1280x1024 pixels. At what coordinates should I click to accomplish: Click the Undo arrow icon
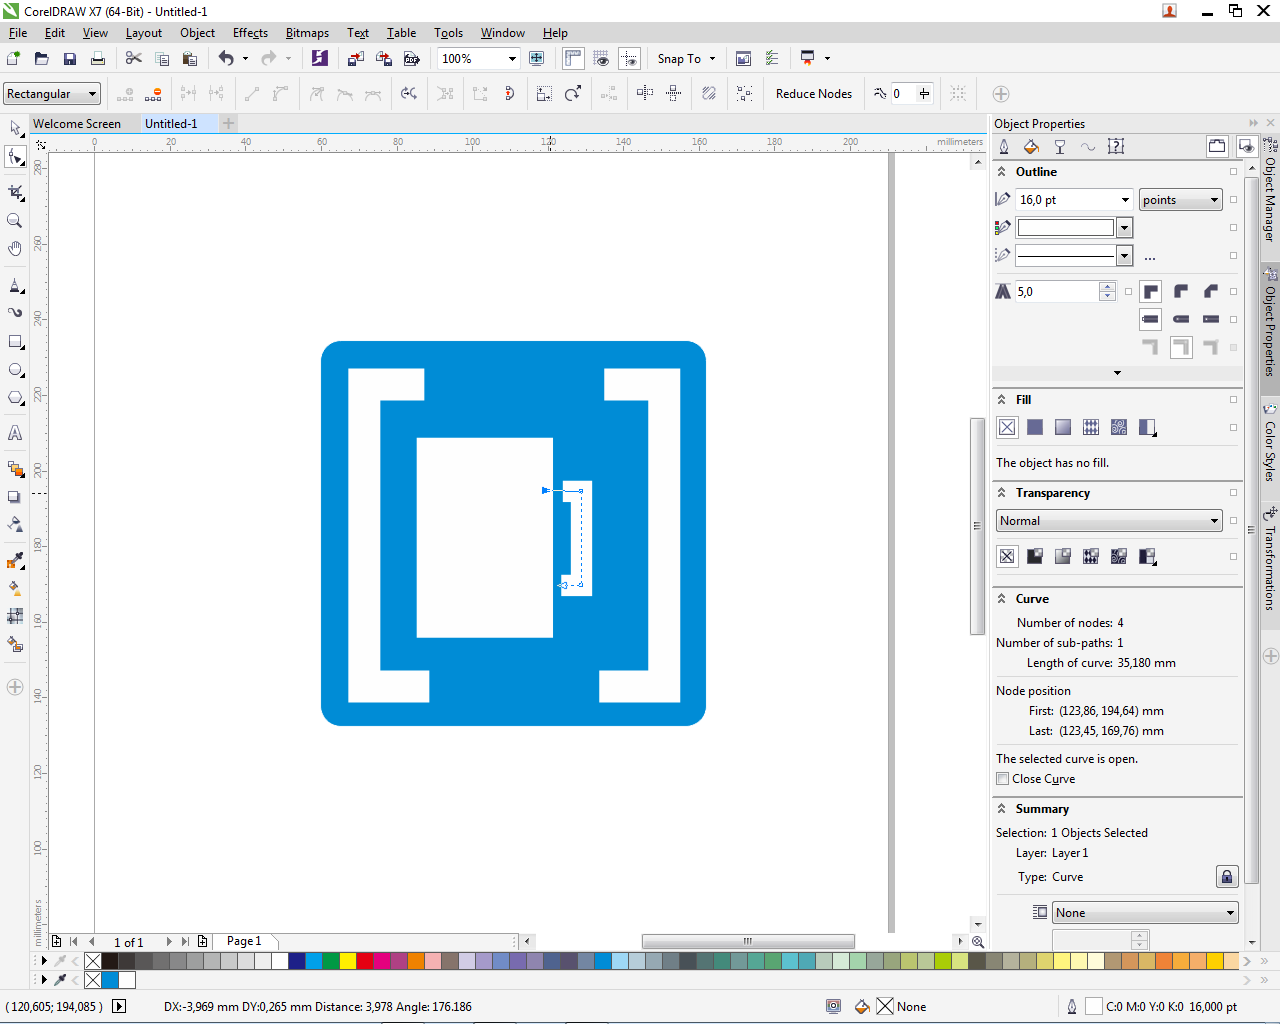pos(226,59)
